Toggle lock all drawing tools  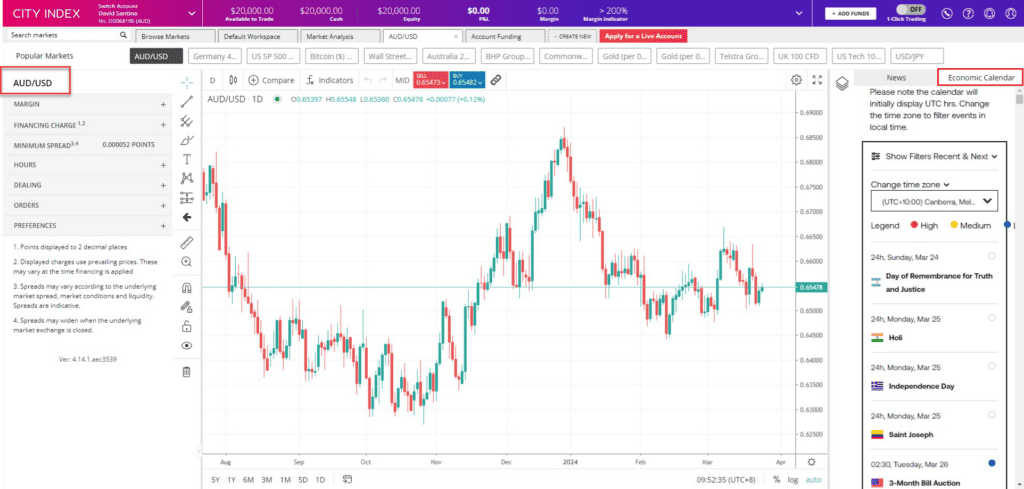tap(187, 326)
